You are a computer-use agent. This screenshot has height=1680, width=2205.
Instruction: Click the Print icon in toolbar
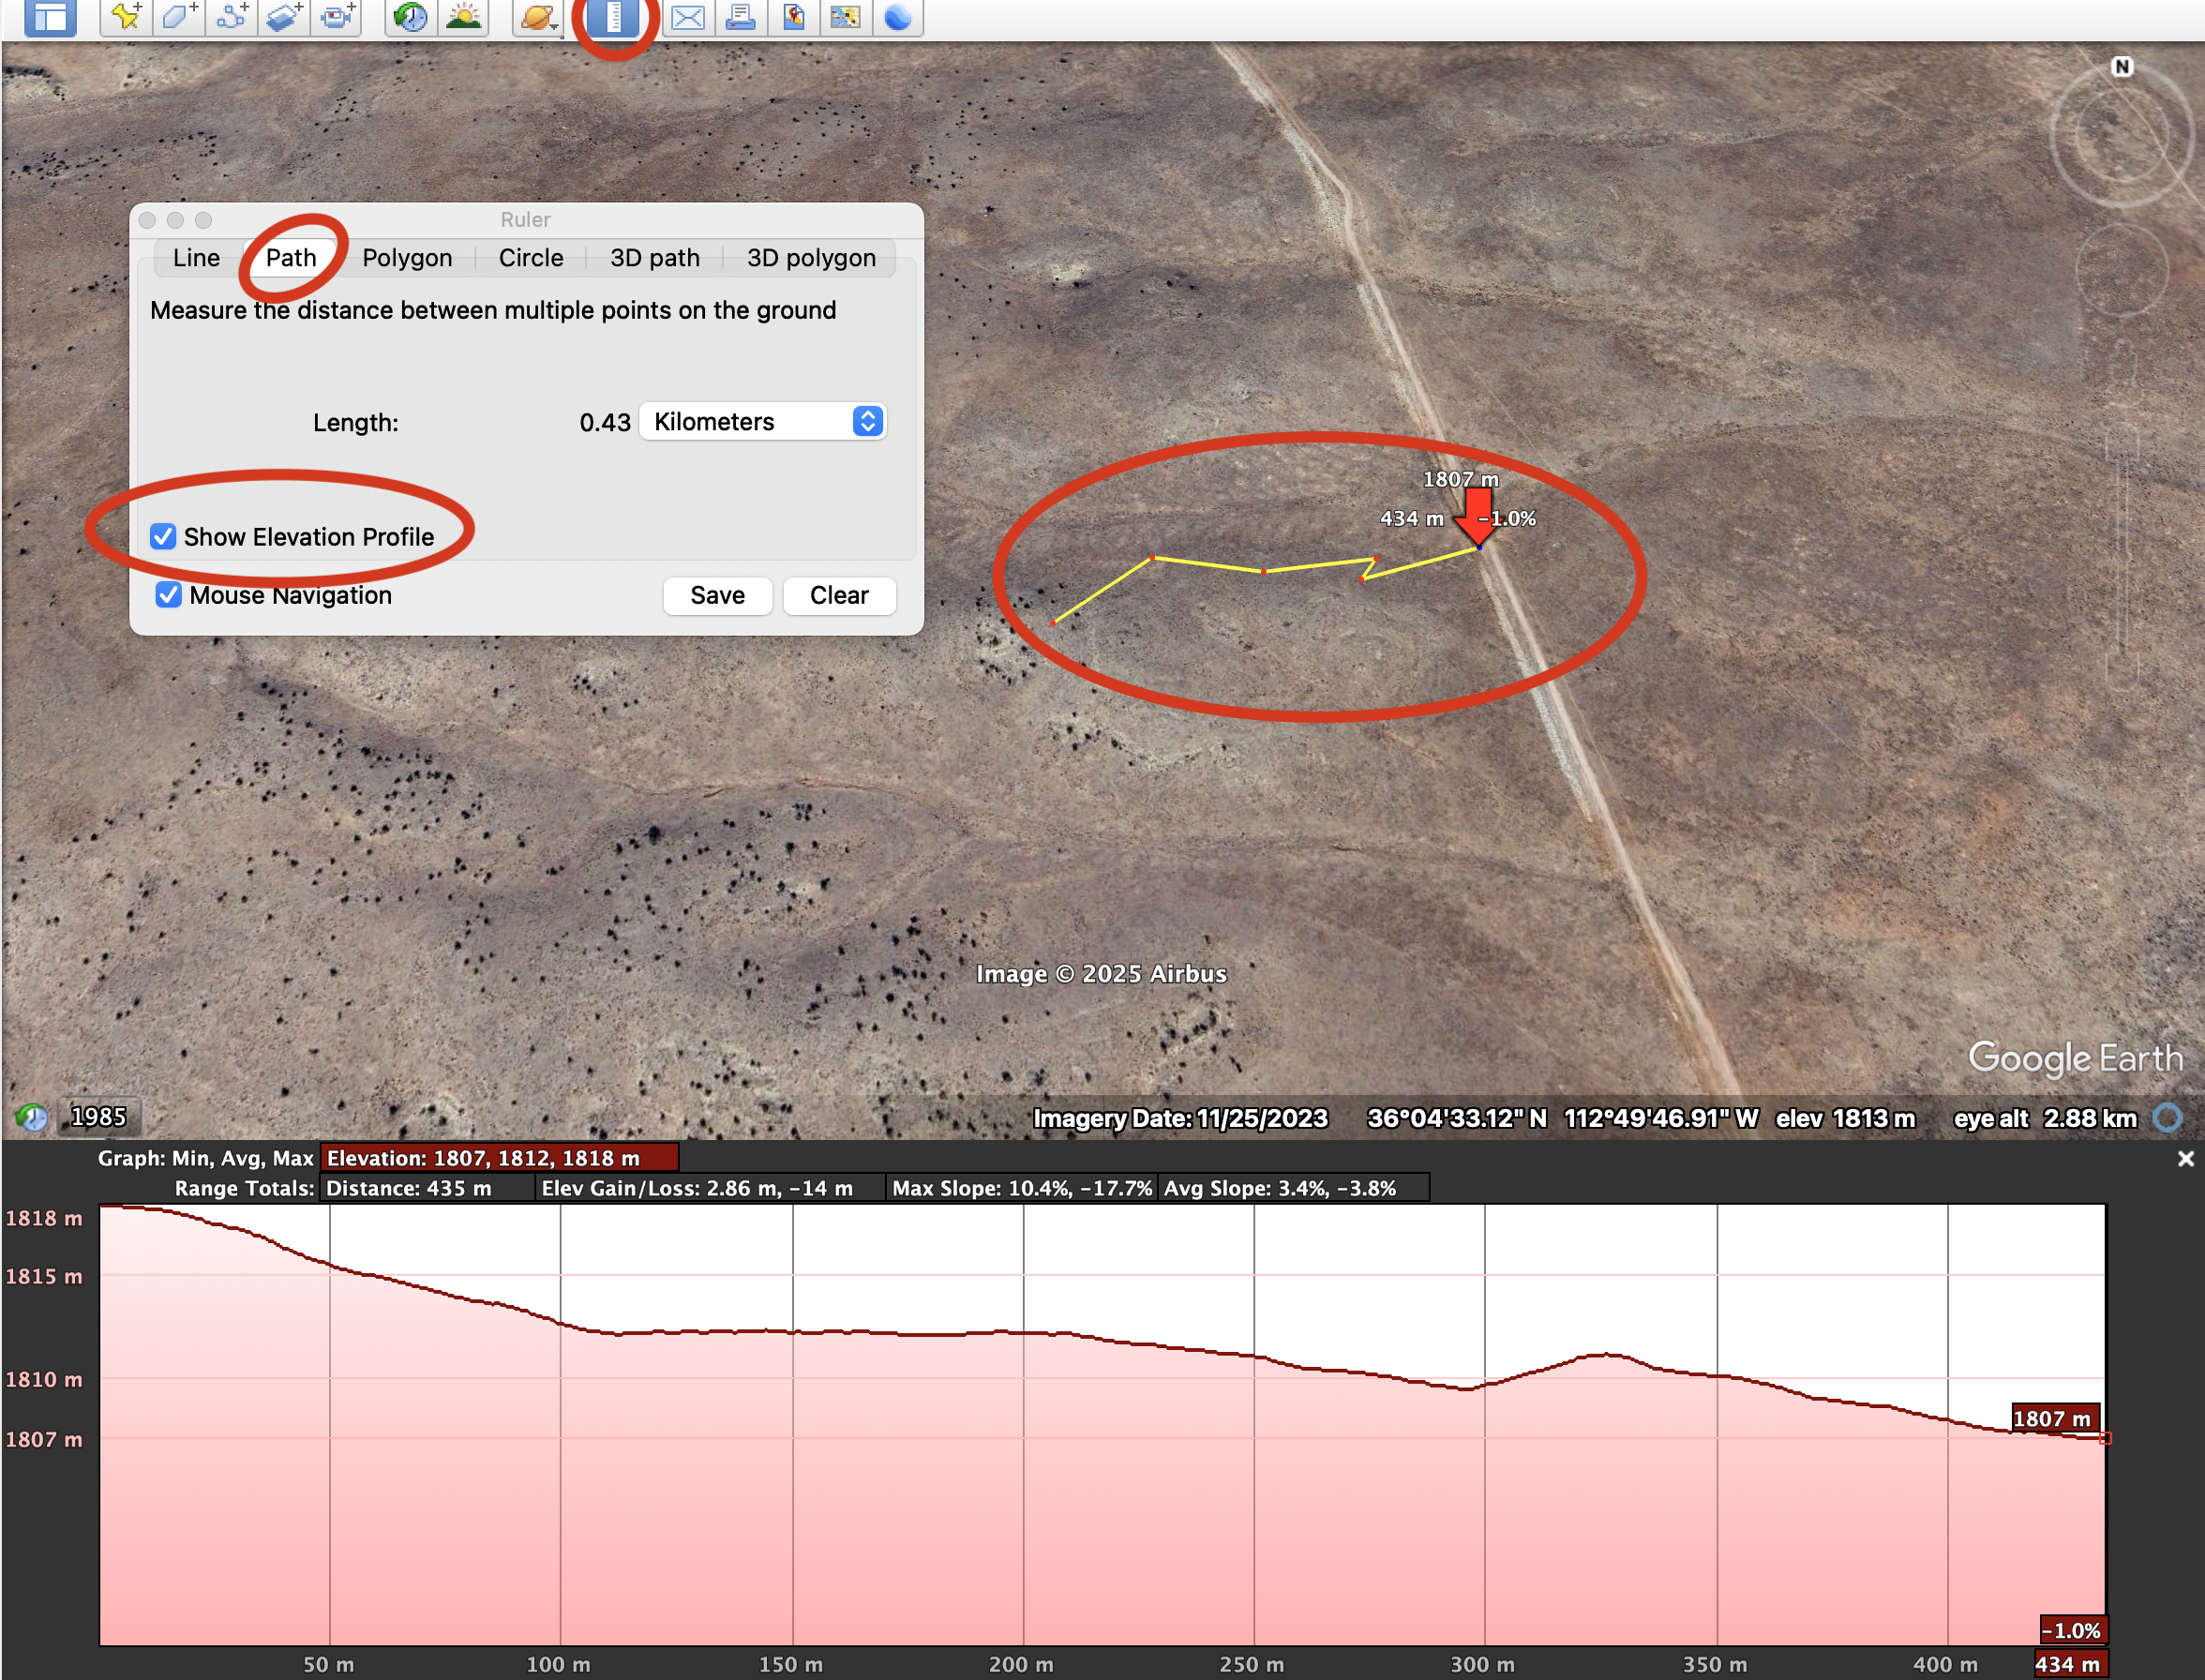pyautogui.click(x=740, y=16)
